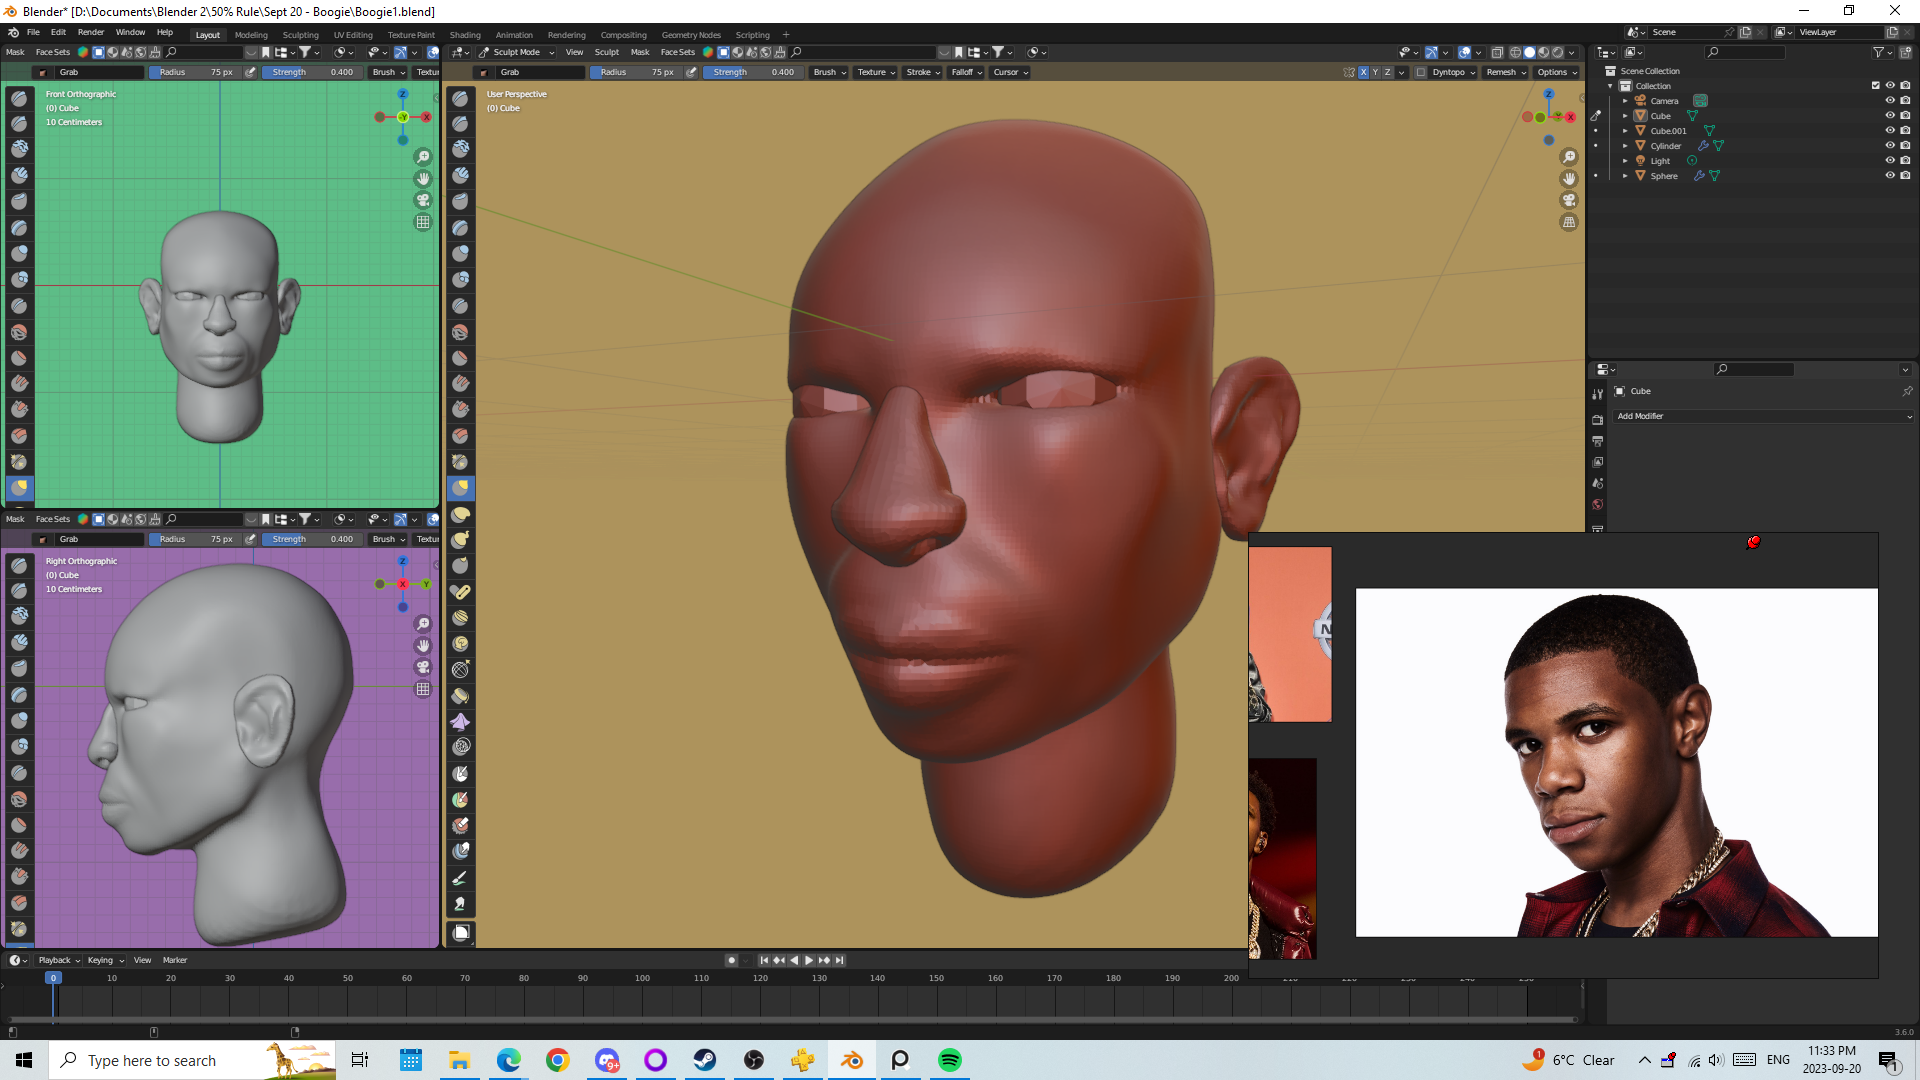1920x1080 pixels.
Task: Play the animation in timeline
Action: (809, 960)
